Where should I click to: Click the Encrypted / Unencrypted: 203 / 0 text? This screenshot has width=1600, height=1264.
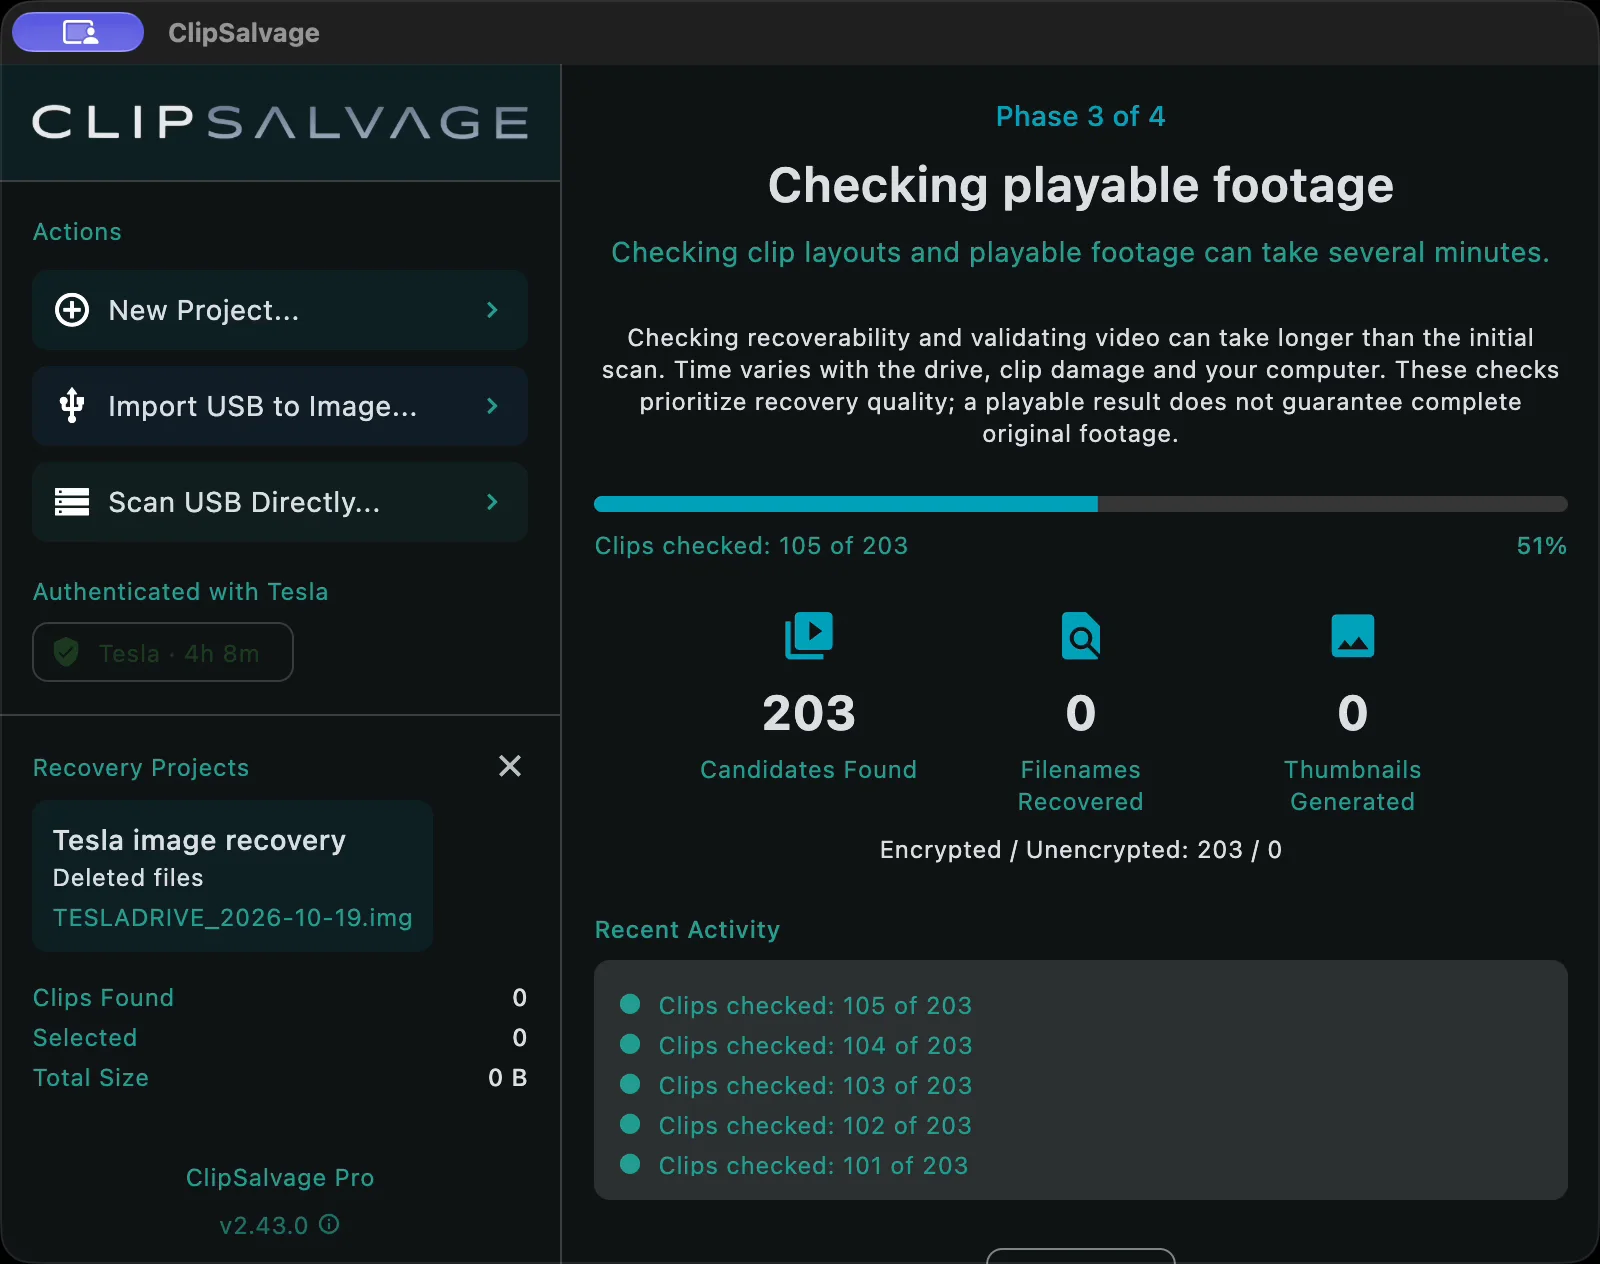point(1081,850)
